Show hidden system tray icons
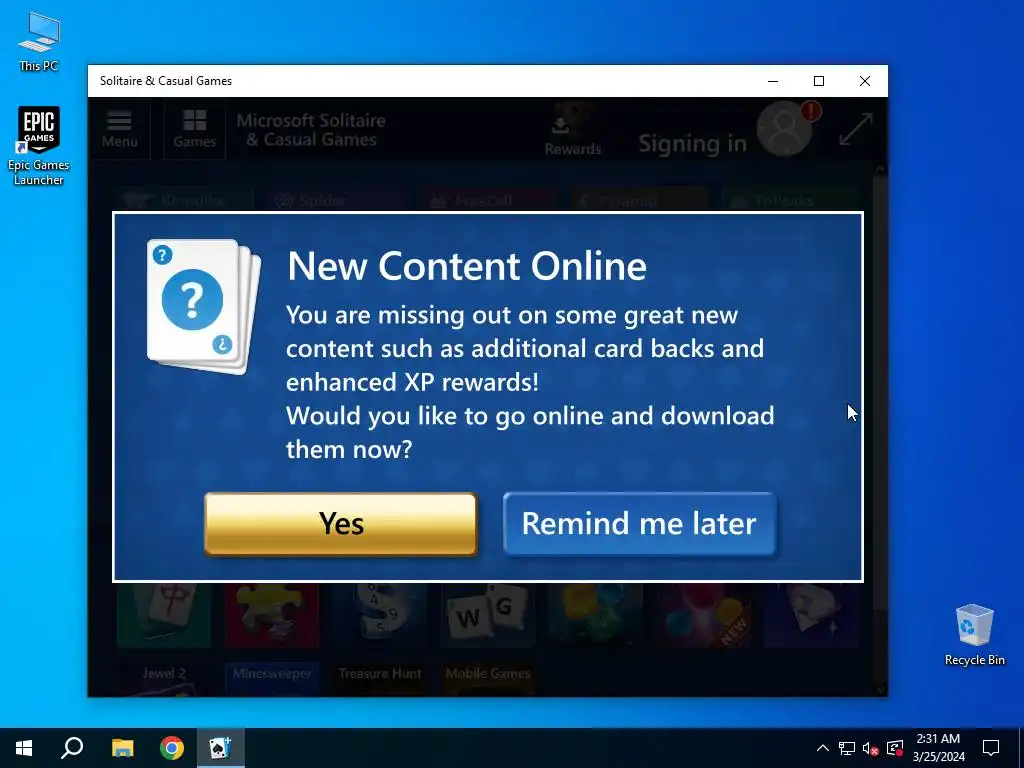The image size is (1024, 768). tap(823, 748)
